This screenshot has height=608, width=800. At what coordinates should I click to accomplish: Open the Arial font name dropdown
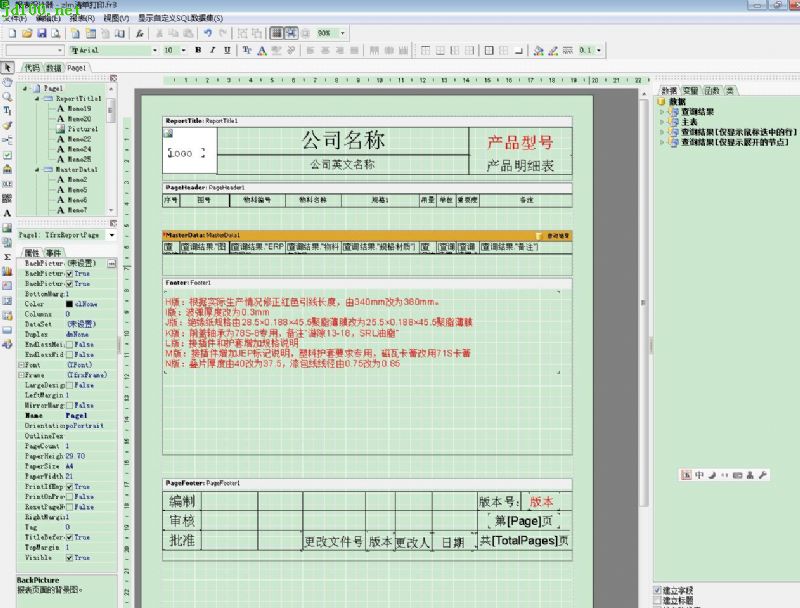(x=155, y=50)
